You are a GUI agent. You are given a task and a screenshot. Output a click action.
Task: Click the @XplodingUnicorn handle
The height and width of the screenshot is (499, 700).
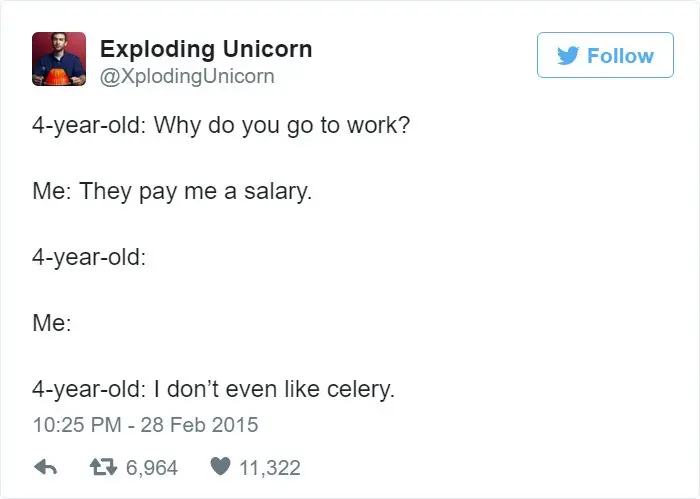(186, 76)
